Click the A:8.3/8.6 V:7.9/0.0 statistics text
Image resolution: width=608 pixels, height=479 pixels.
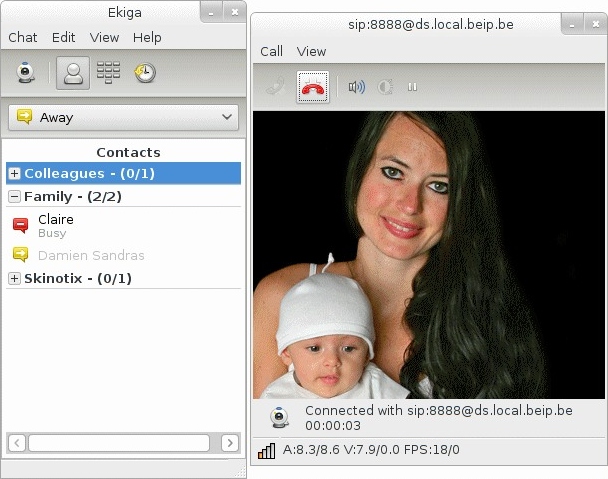pyautogui.click(x=371, y=450)
